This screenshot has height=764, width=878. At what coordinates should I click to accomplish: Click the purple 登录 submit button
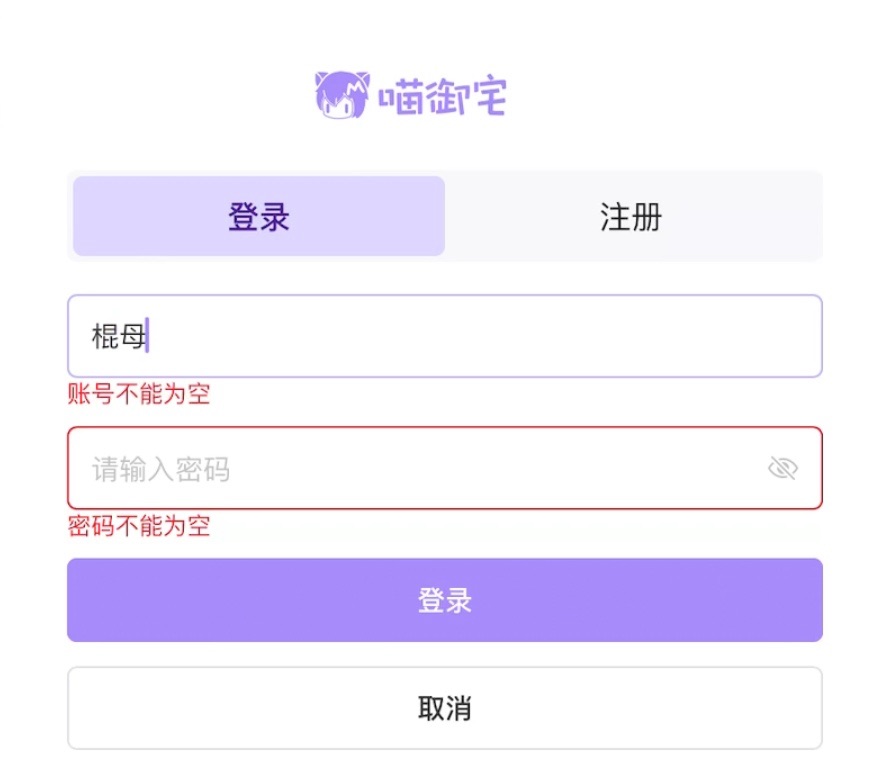(445, 600)
